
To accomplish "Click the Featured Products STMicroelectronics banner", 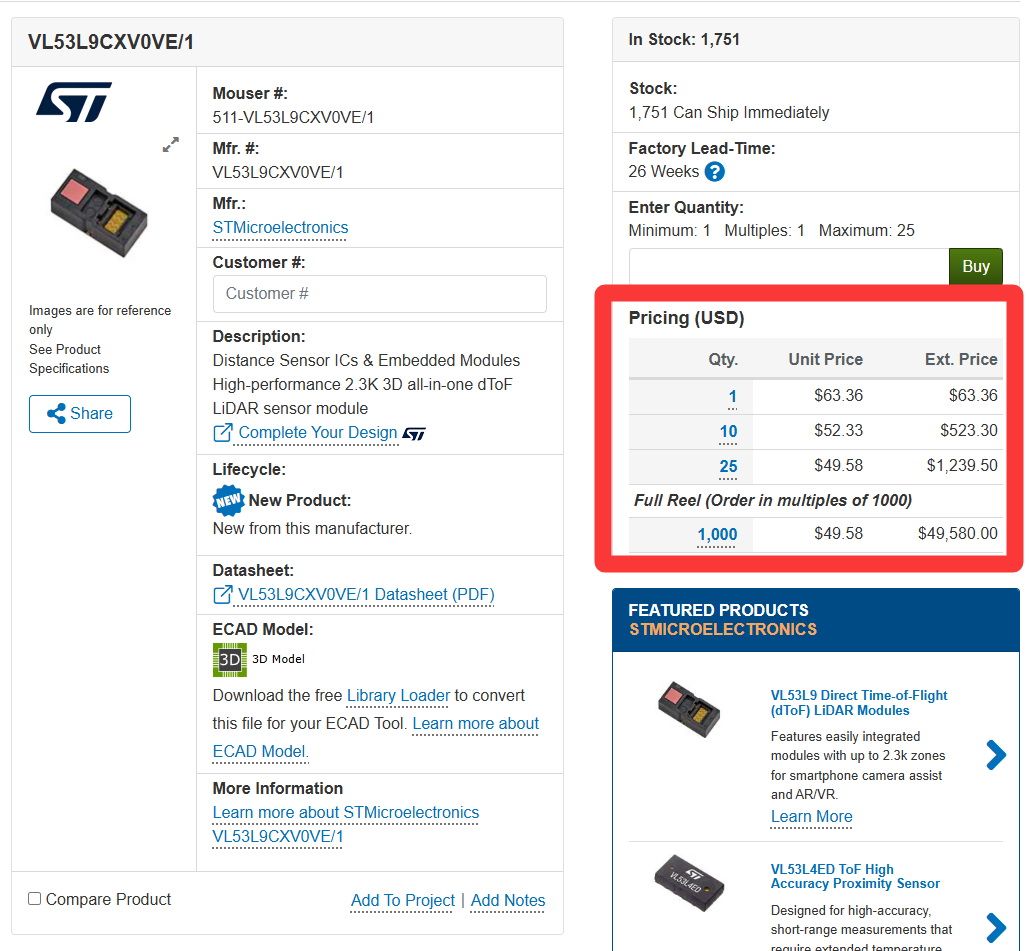I will (x=815, y=620).
